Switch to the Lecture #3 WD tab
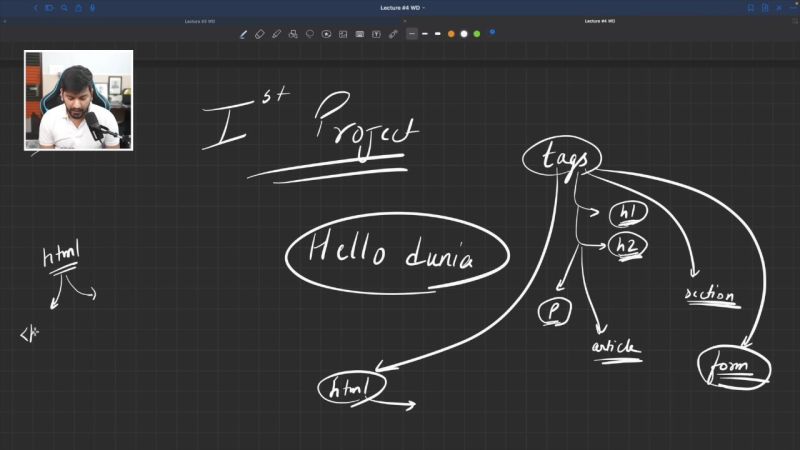Viewport: 800px width, 450px height. click(x=199, y=21)
